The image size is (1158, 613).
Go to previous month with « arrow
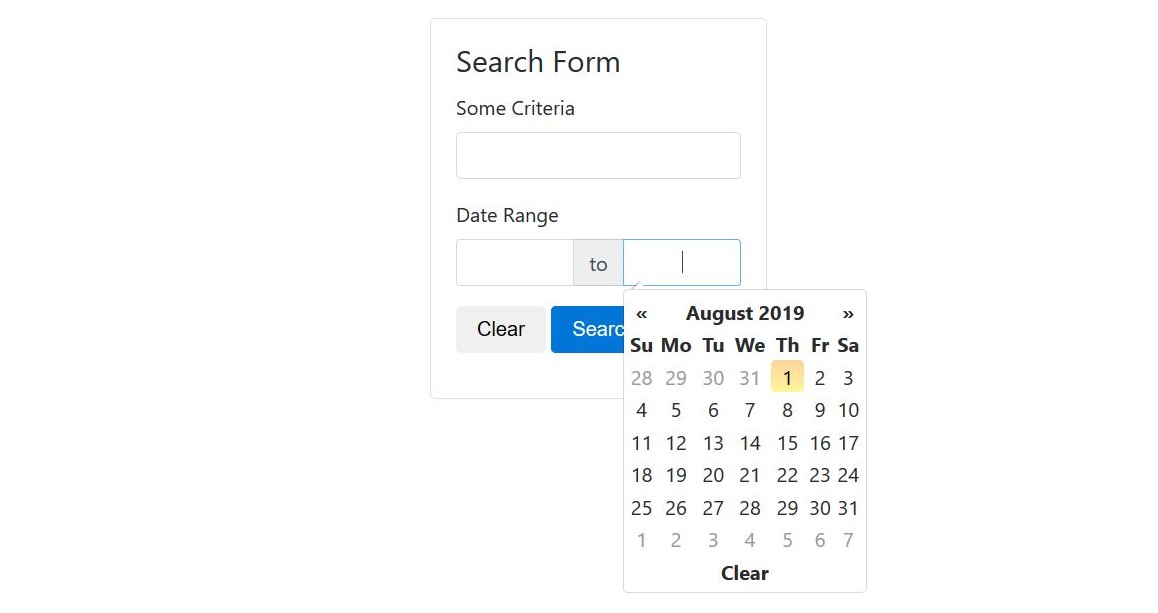(641, 314)
